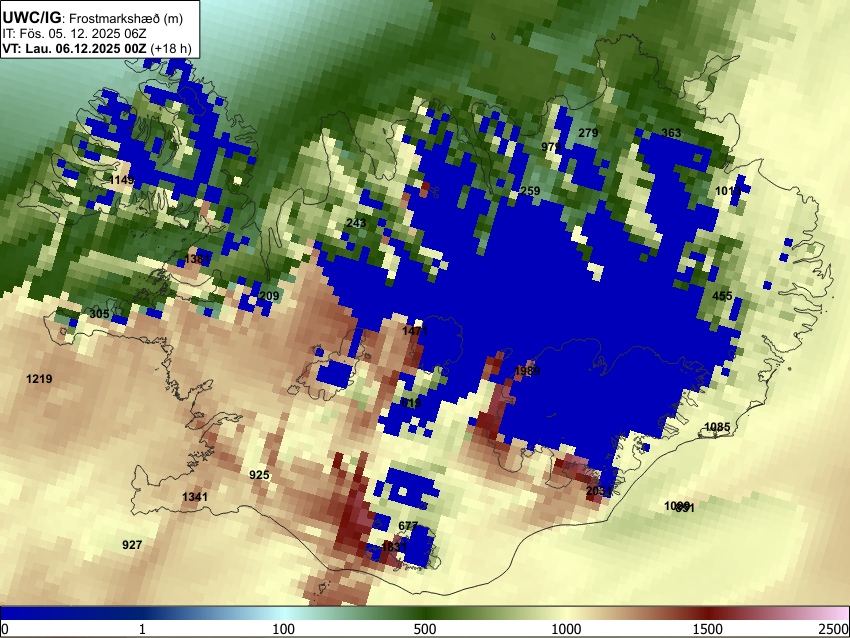Click the title text 'UWC/IG: Frostmarkshæð (m)'

point(93,18)
